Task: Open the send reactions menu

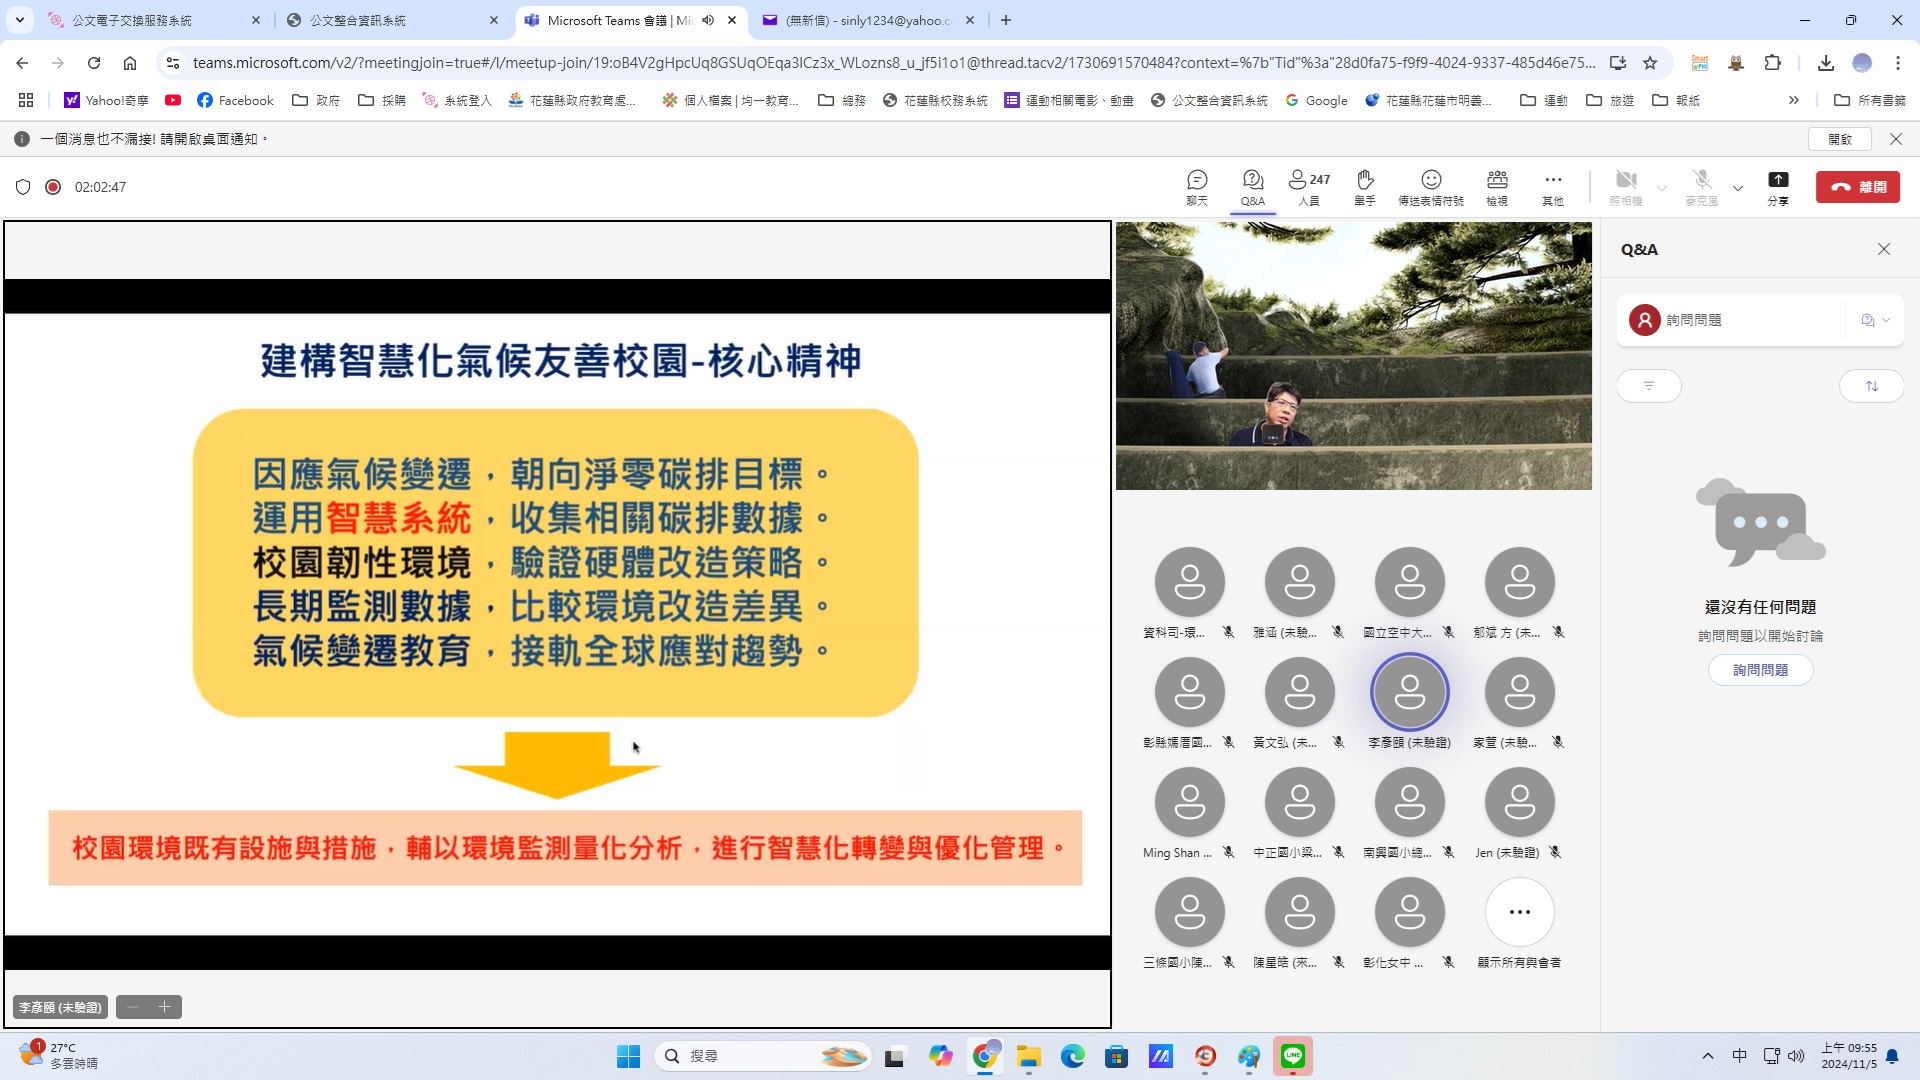Action: (1431, 187)
